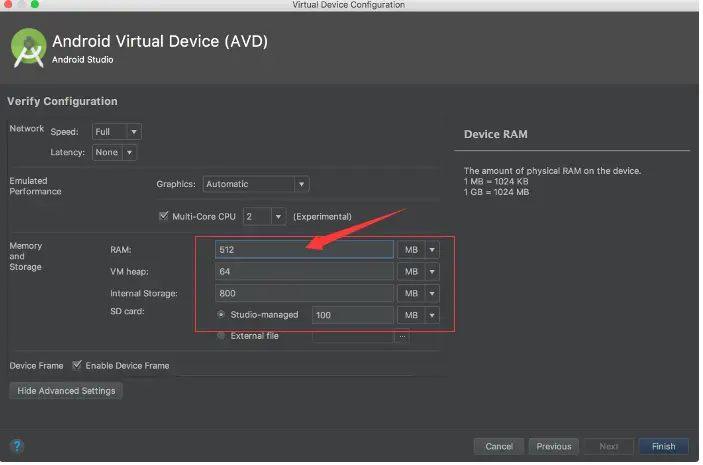Open the help question mark icon
703x465 pixels.
point(17,446)
